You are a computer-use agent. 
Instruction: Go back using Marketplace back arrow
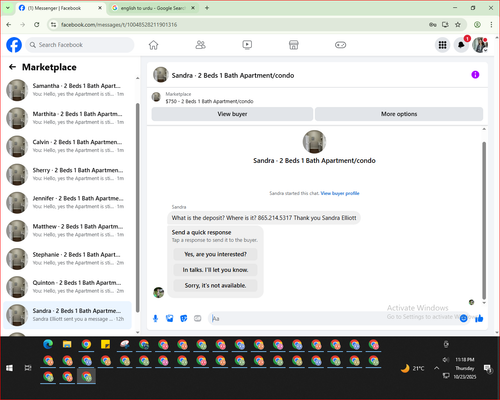(13, 67)
